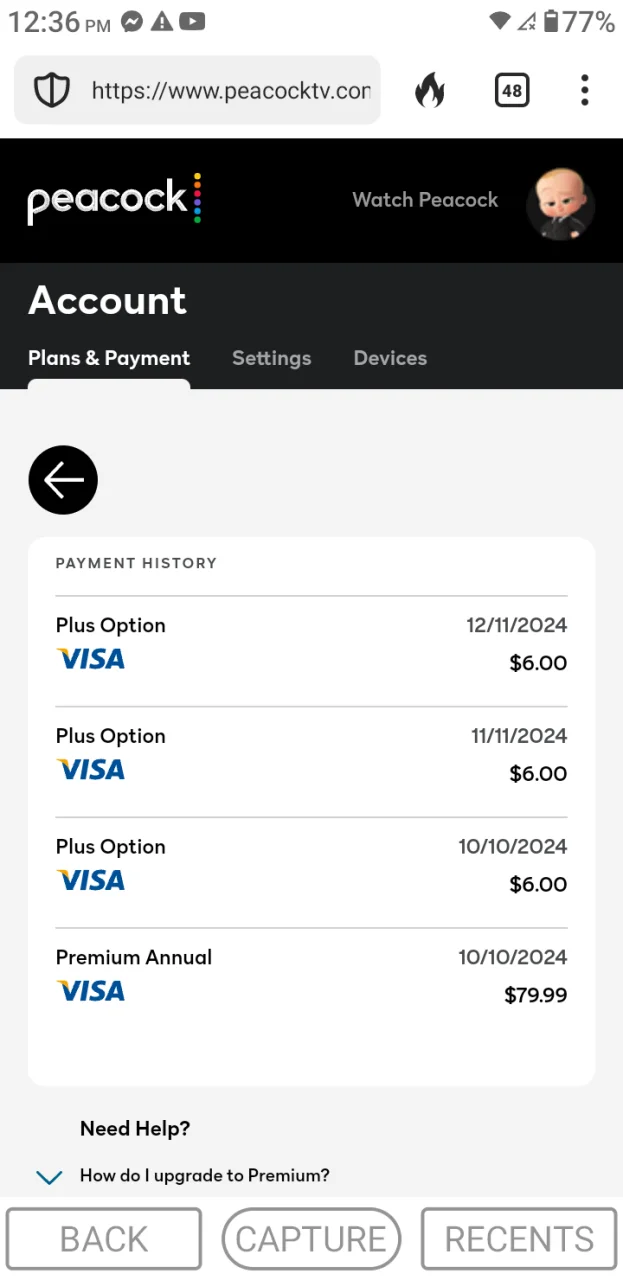Tap the flame icon in browser toolbar
The image size is (623, 1280).
[x=430, y=91]
